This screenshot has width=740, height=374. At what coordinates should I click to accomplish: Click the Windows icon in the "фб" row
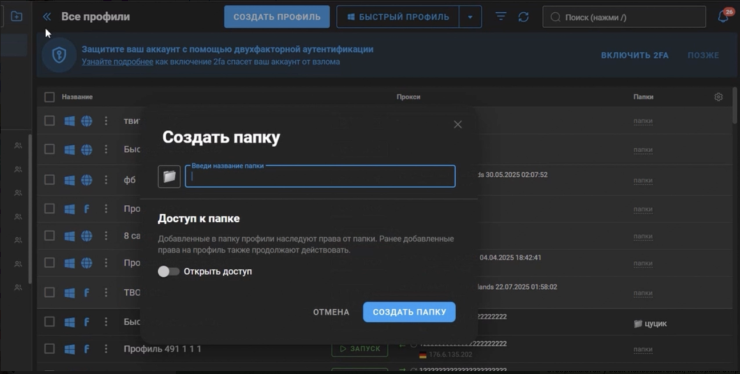pyautogui.click(x=69, y=180)
